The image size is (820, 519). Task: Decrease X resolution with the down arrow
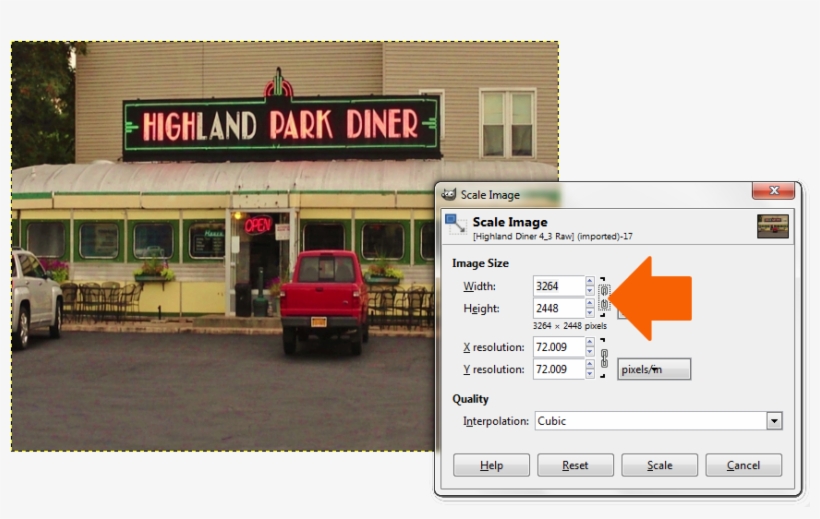[590, 352]
